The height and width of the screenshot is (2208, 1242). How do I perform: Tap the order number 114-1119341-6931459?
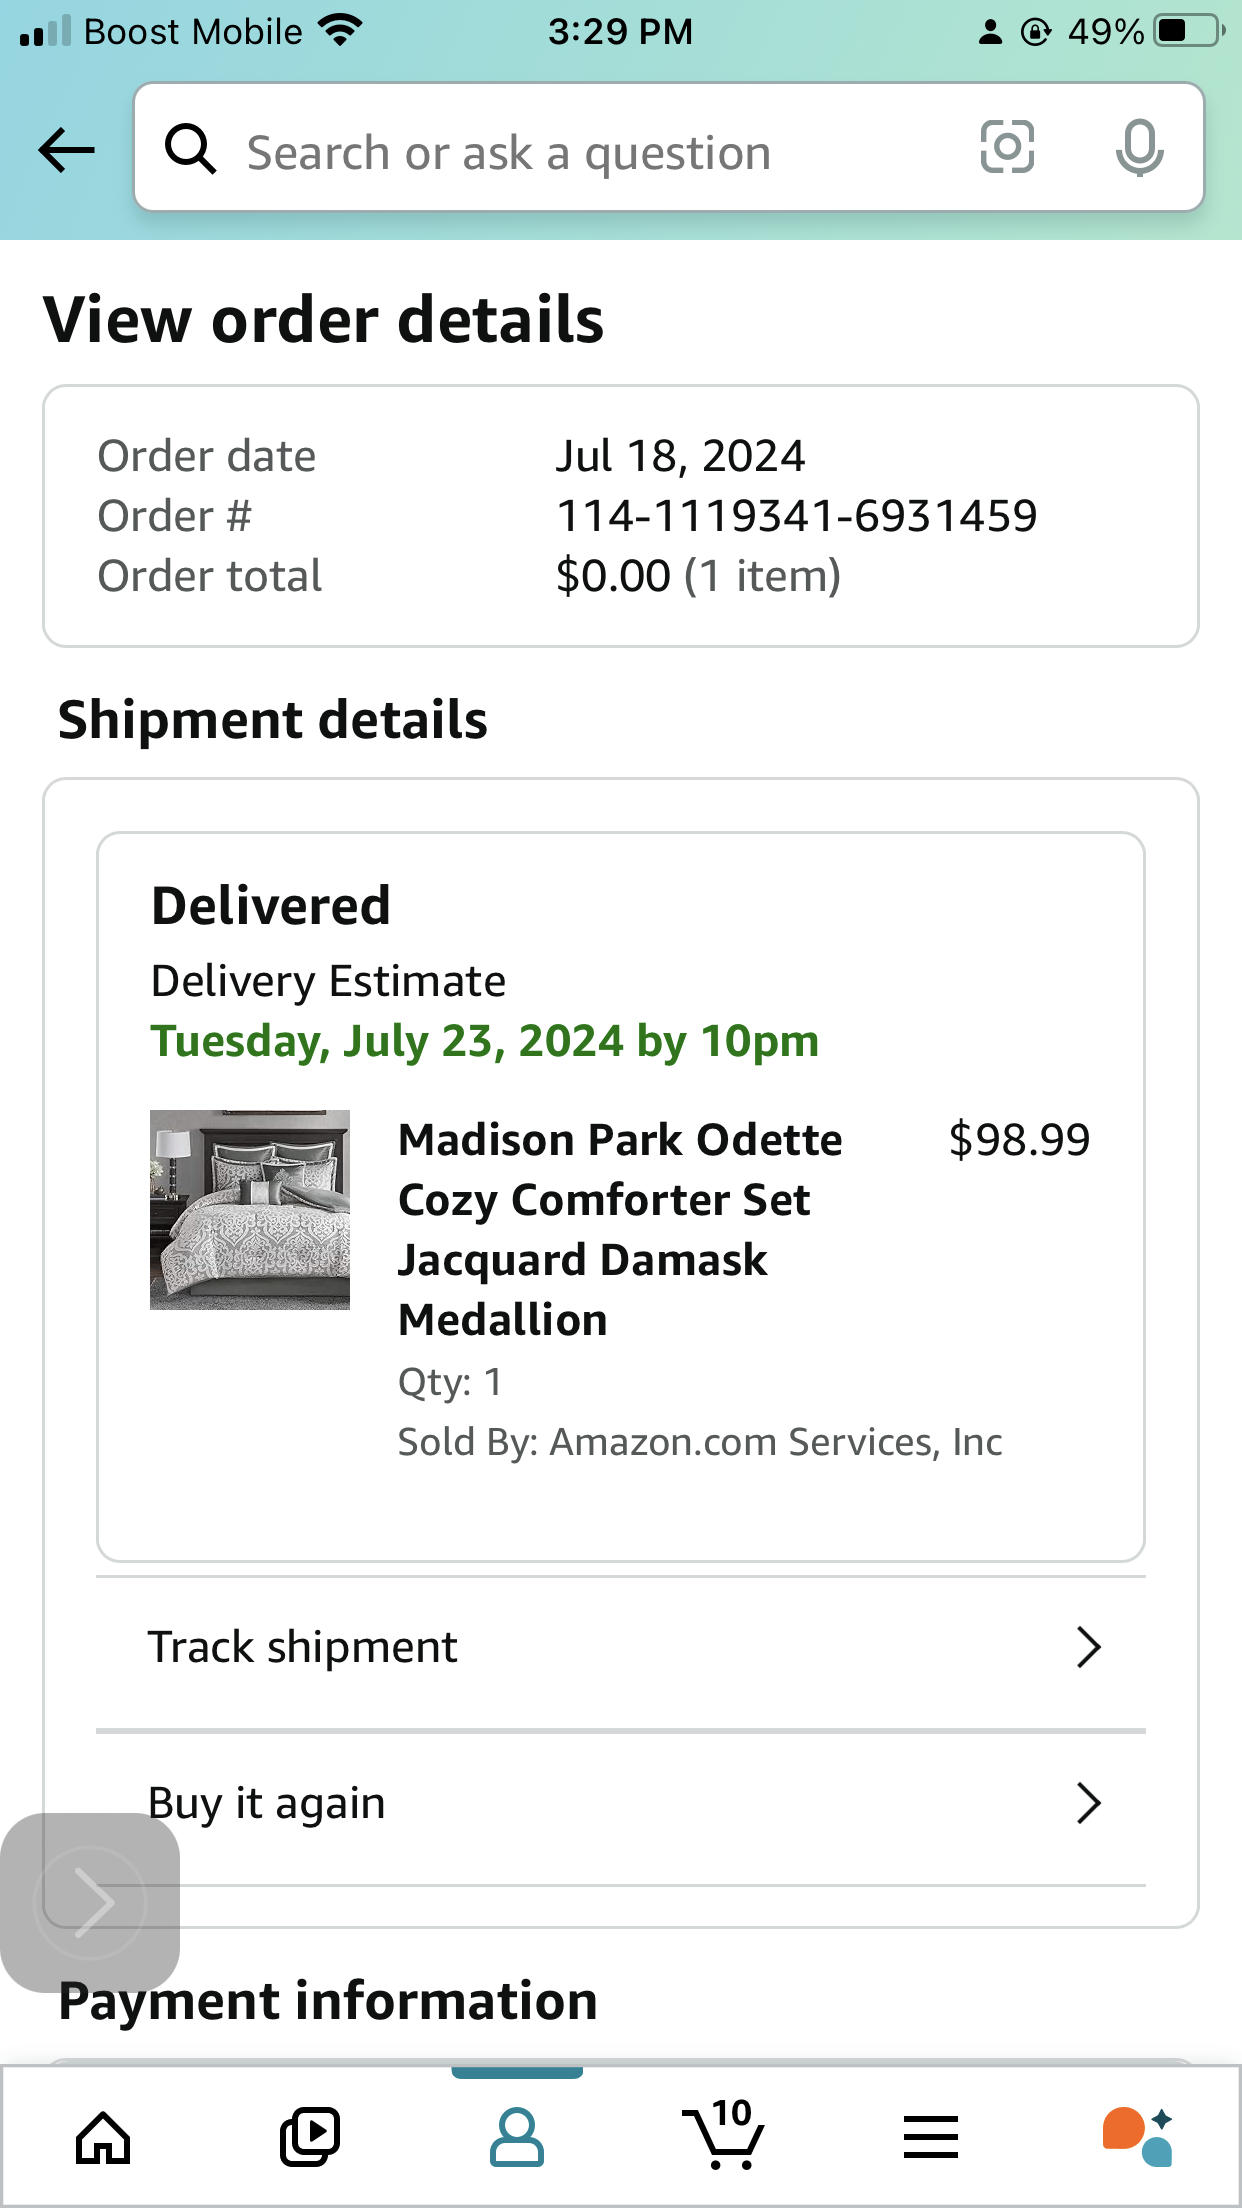click(797, 516)
